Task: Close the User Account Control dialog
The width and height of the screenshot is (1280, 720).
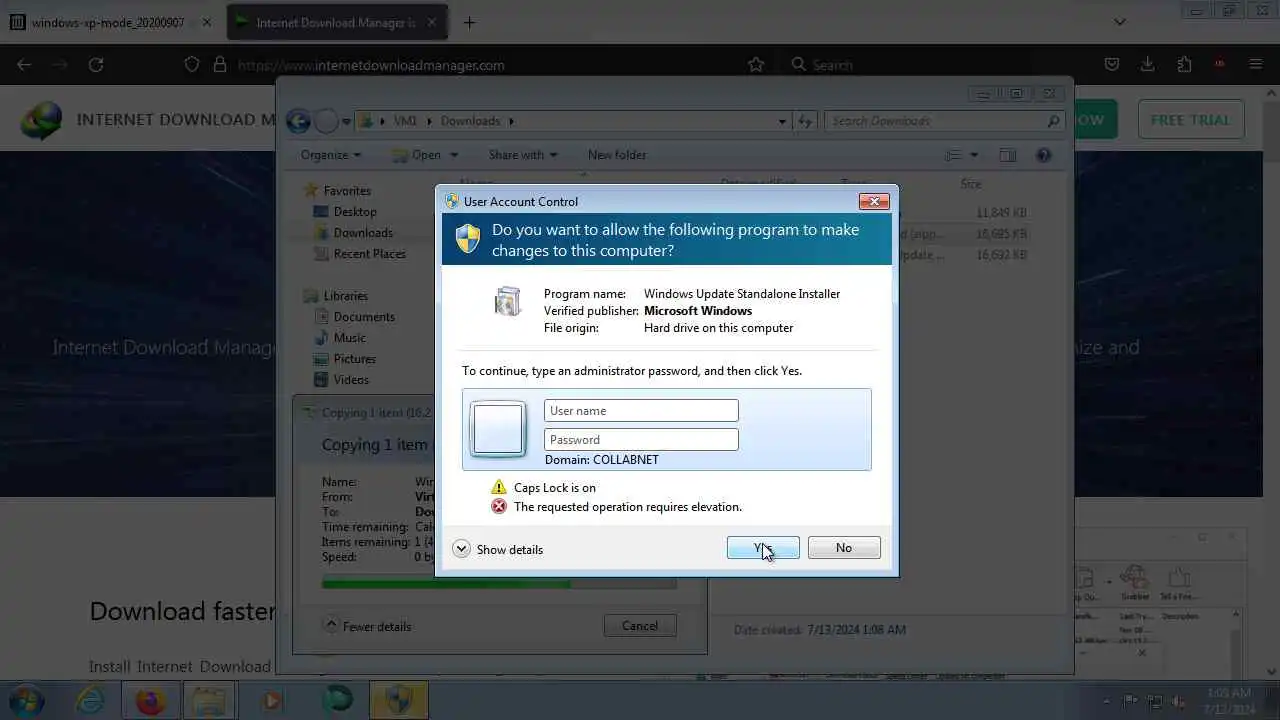Action: (874, 201)
